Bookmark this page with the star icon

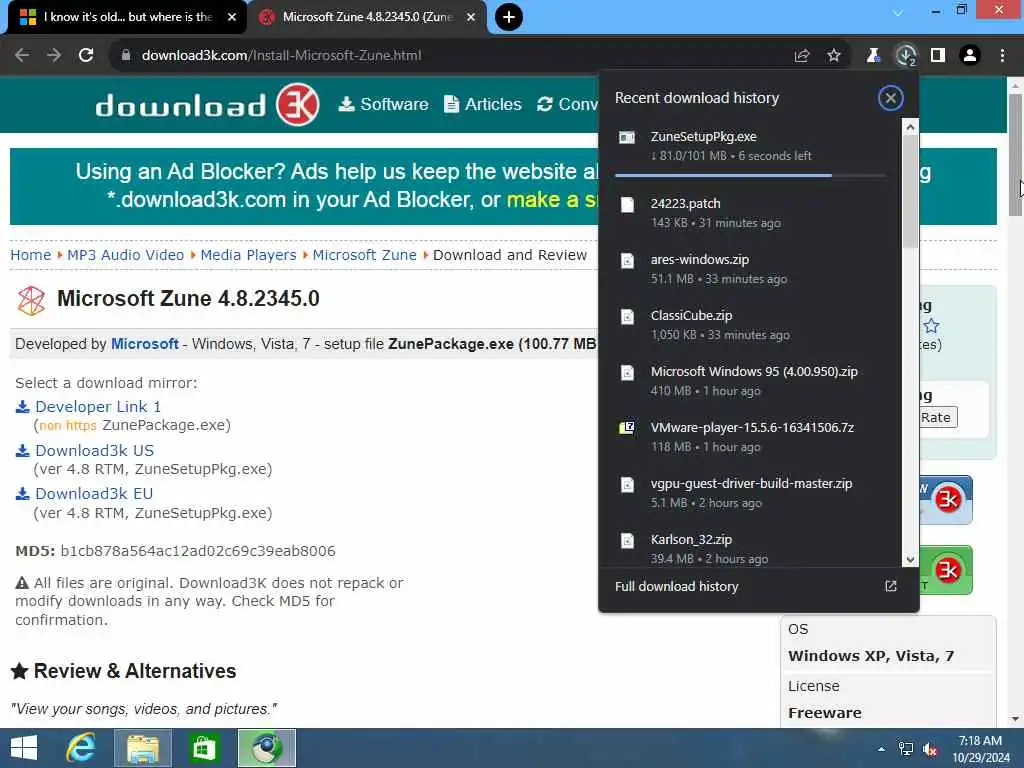834,56
